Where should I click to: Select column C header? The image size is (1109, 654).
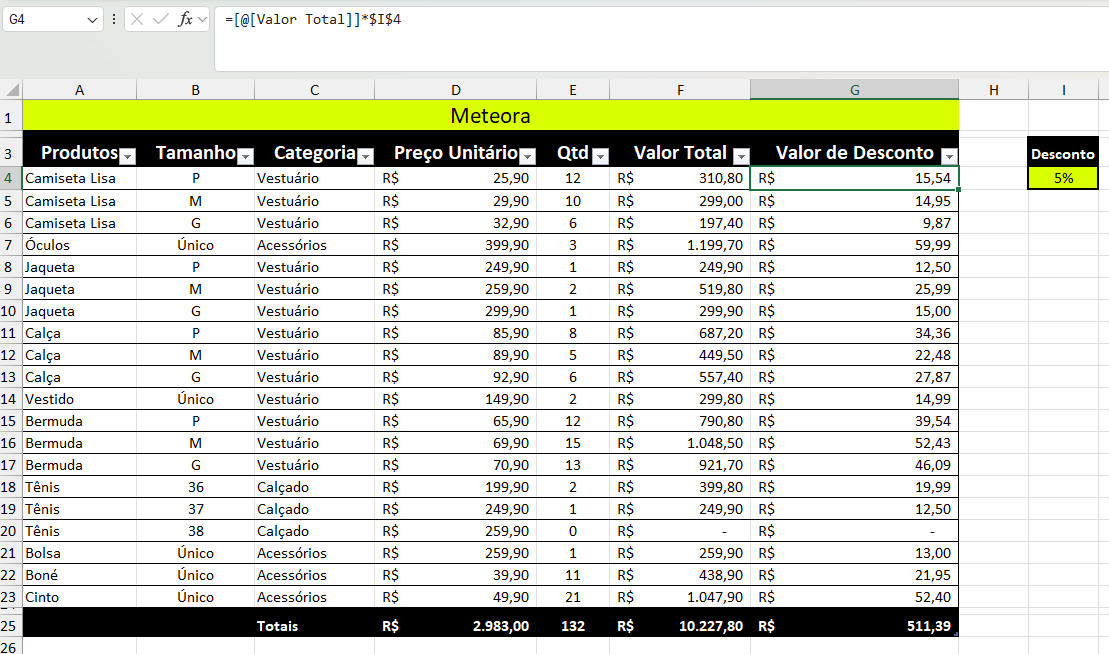(314, 90)
